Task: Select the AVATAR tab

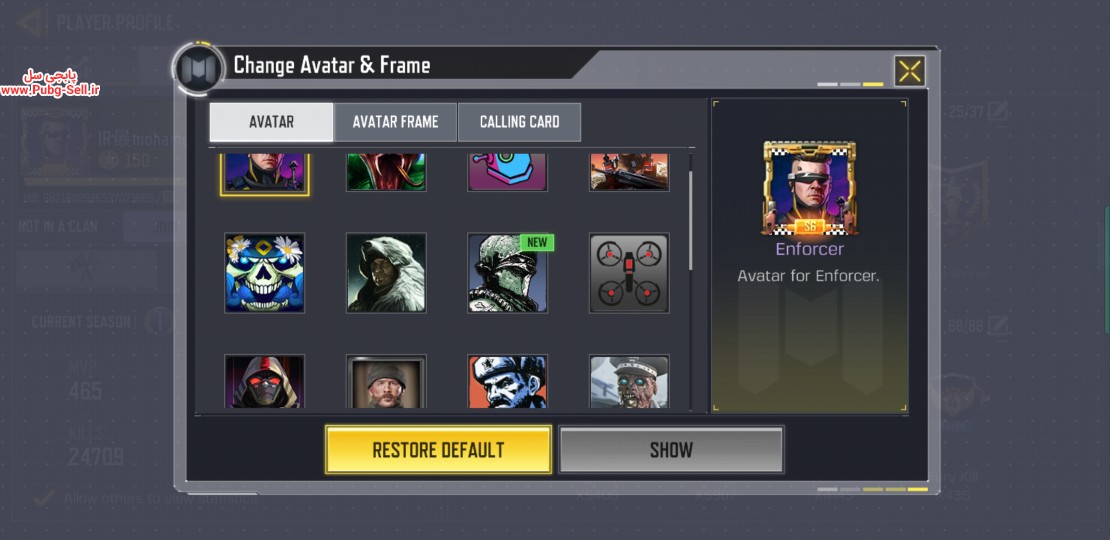Action: (271, 122)
